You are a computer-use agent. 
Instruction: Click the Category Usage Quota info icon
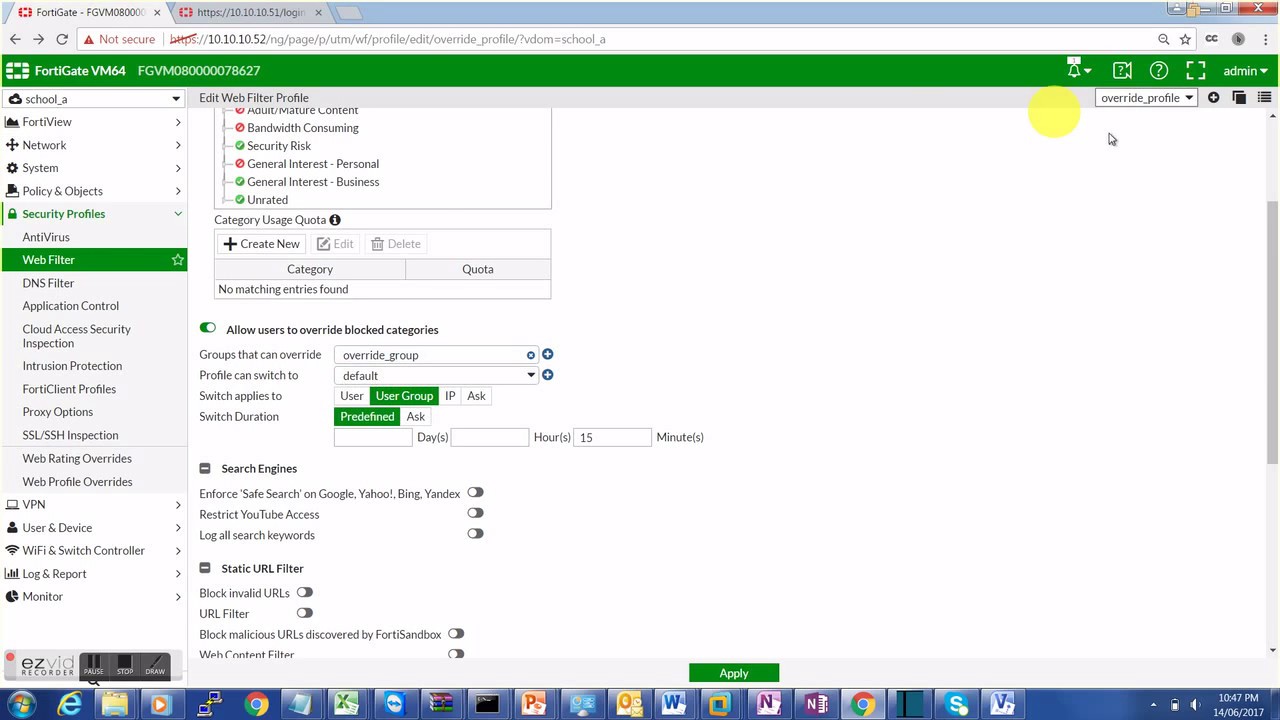click(x=335, y=220)
